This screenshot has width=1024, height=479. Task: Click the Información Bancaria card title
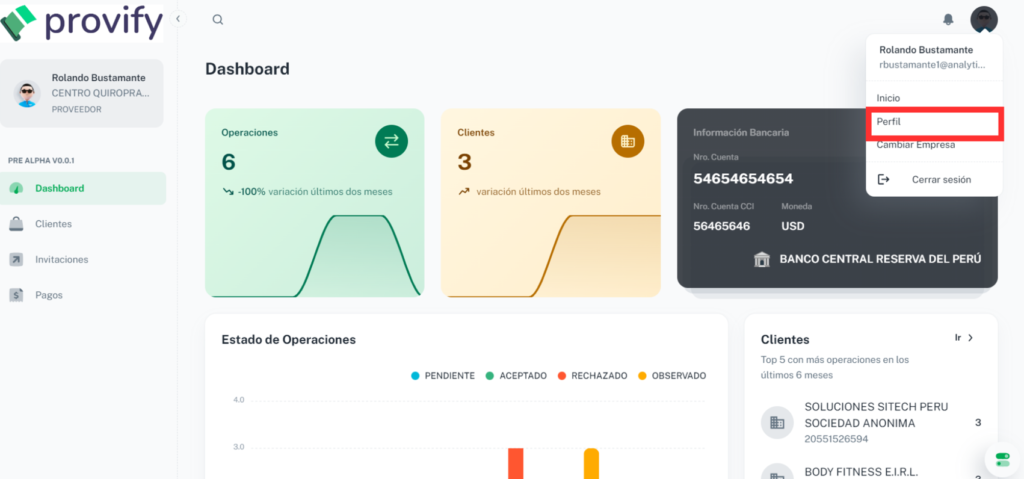click(x=741, y=133)
